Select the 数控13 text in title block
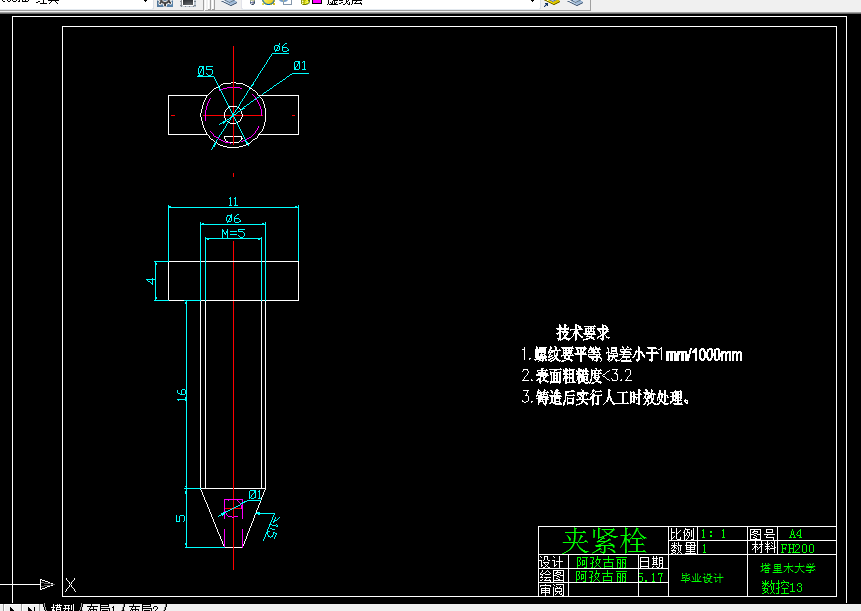 pos(781,587)
